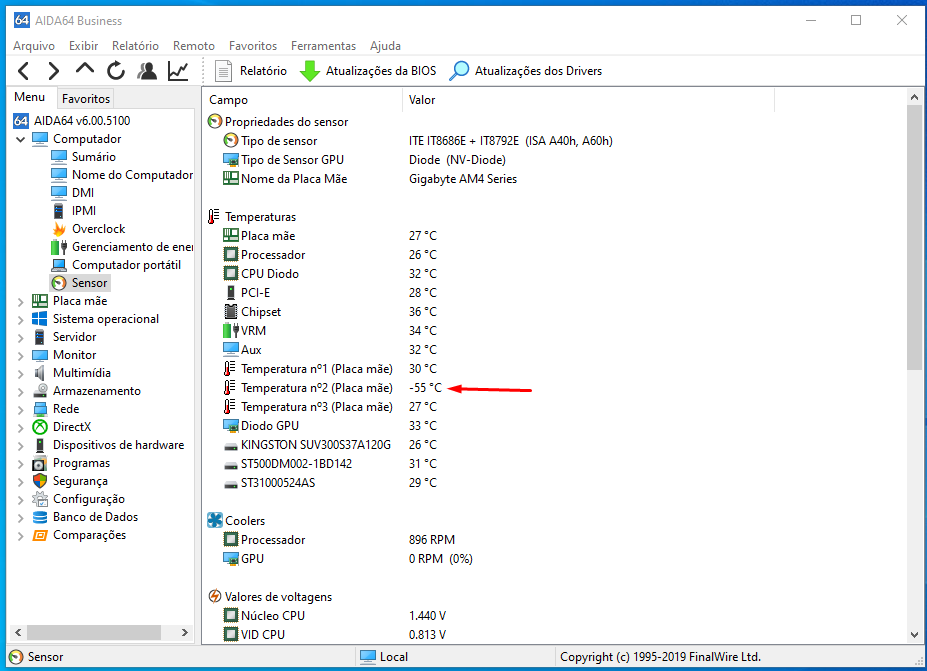Expand the Sistema operacional node

point(21,320)
